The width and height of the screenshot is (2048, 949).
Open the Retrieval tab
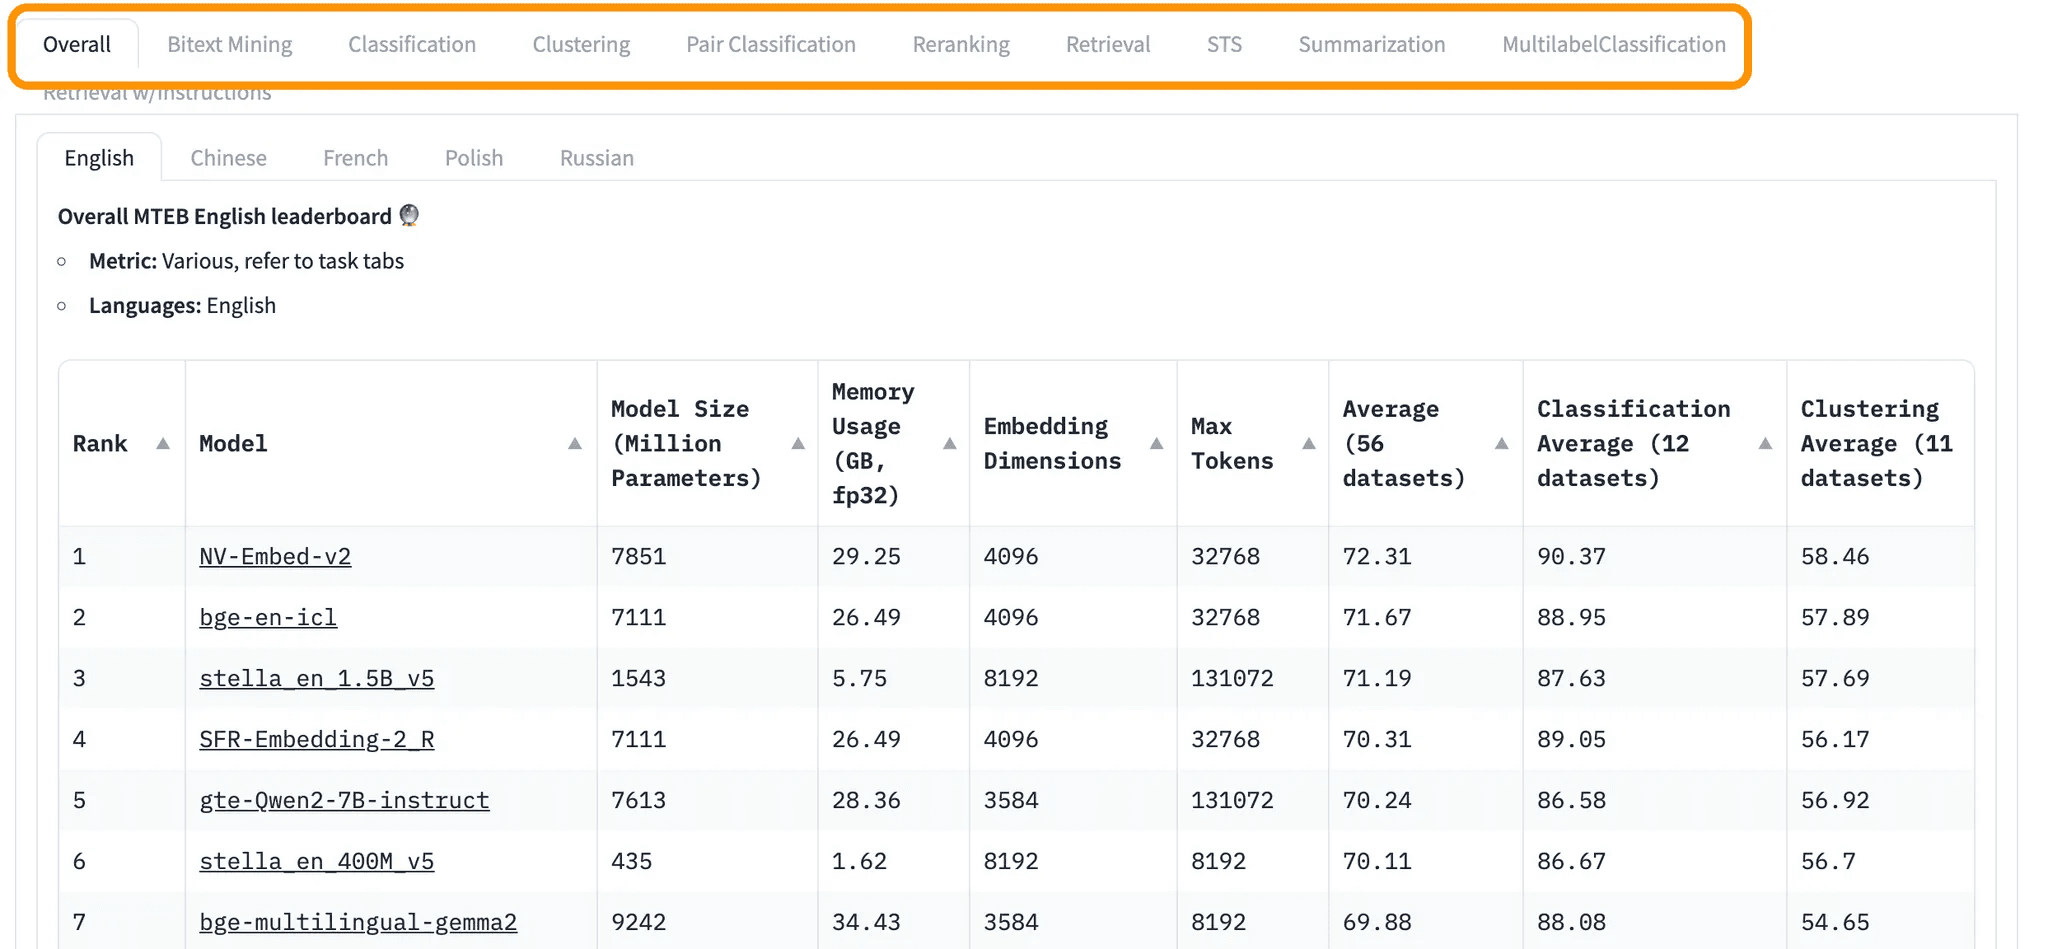click(x=1108, y=45)
